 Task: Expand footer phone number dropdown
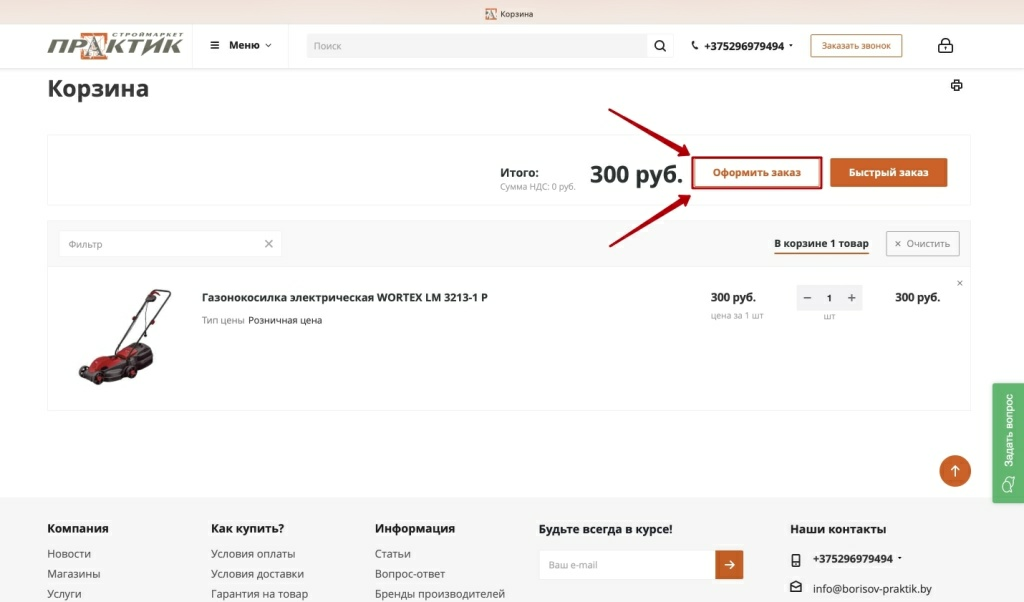[900, 559]
